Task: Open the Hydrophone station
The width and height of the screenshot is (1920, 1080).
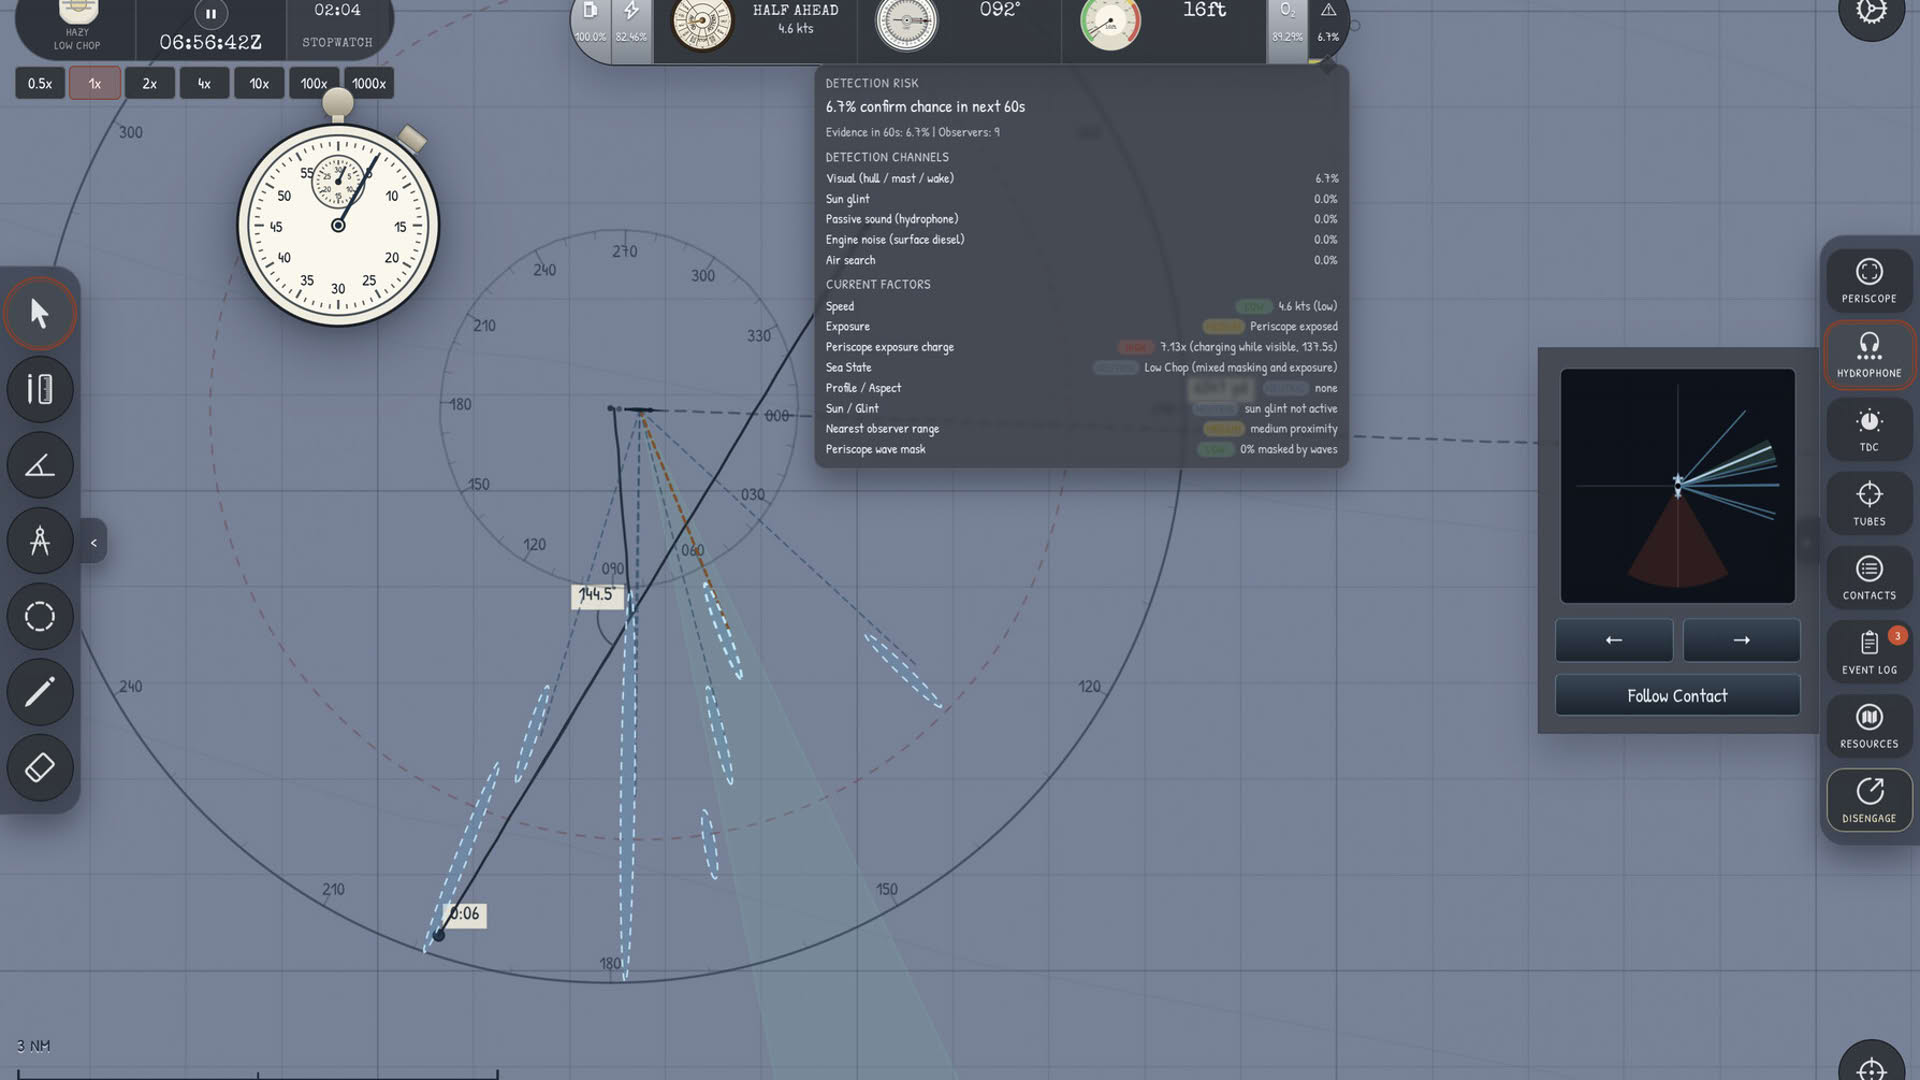Action: click(1869, 355)
